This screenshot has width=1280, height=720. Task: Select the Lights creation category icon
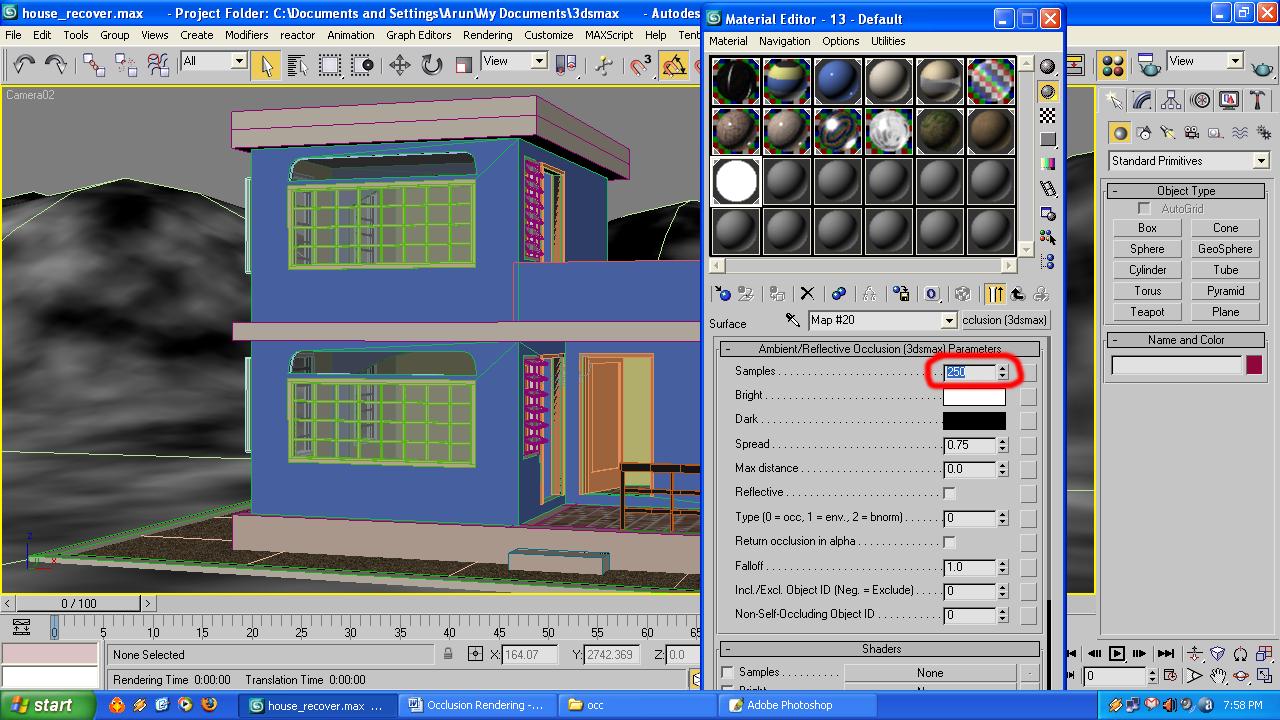click(x=1167, y=132)
